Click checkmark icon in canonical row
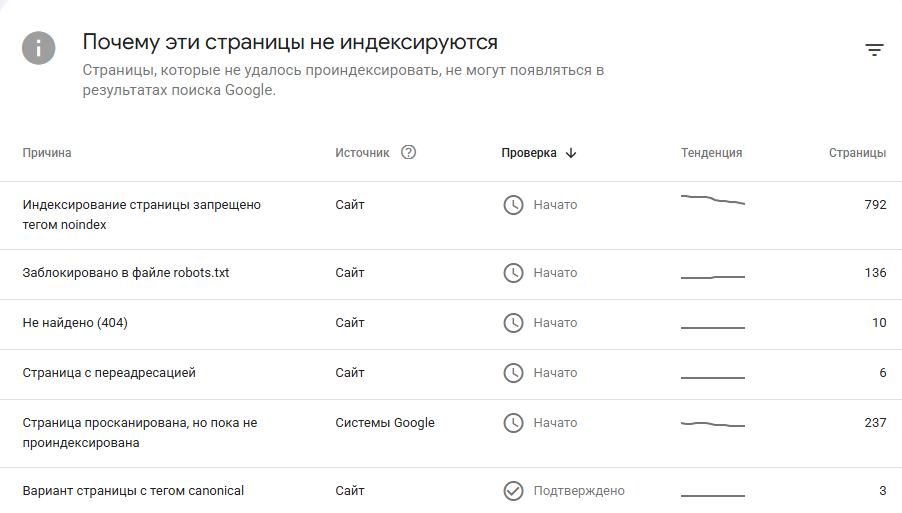The height and width of the screenshot is (513, 902). coord(513,491)
